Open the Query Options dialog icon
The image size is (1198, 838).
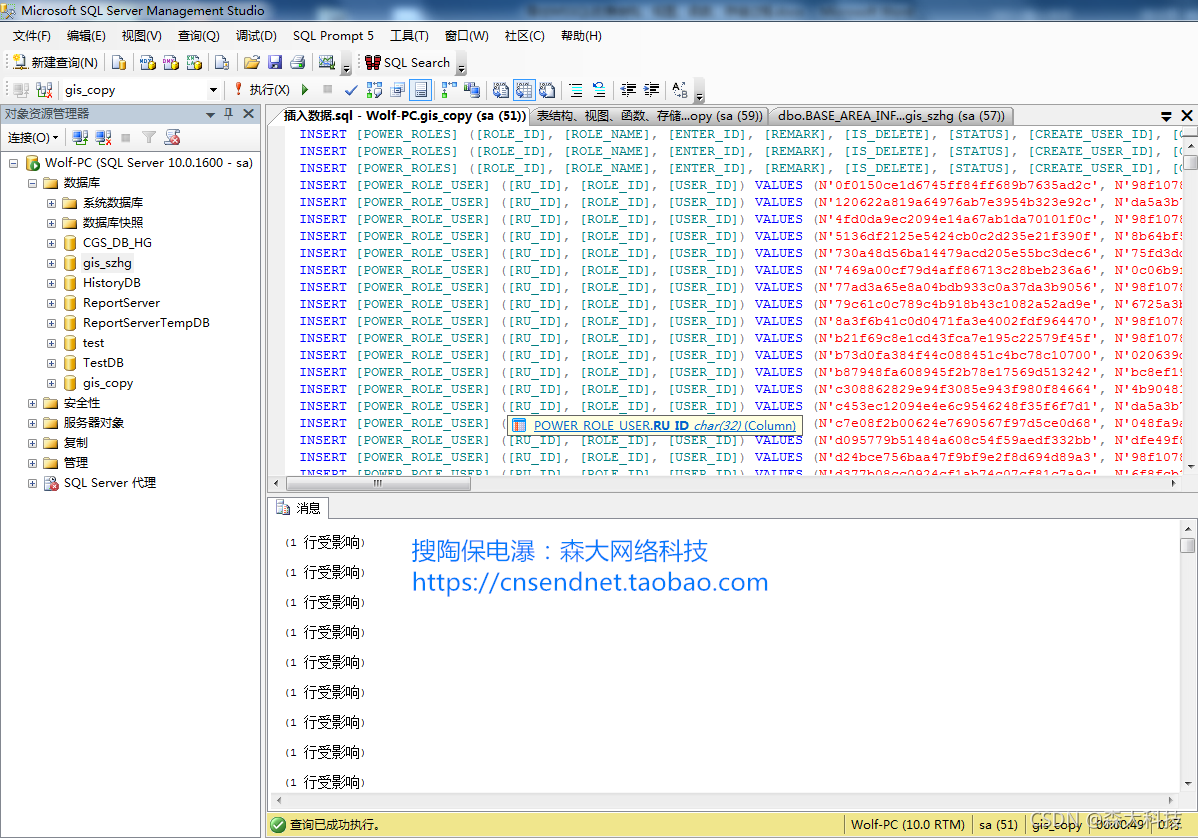[397, 90]
